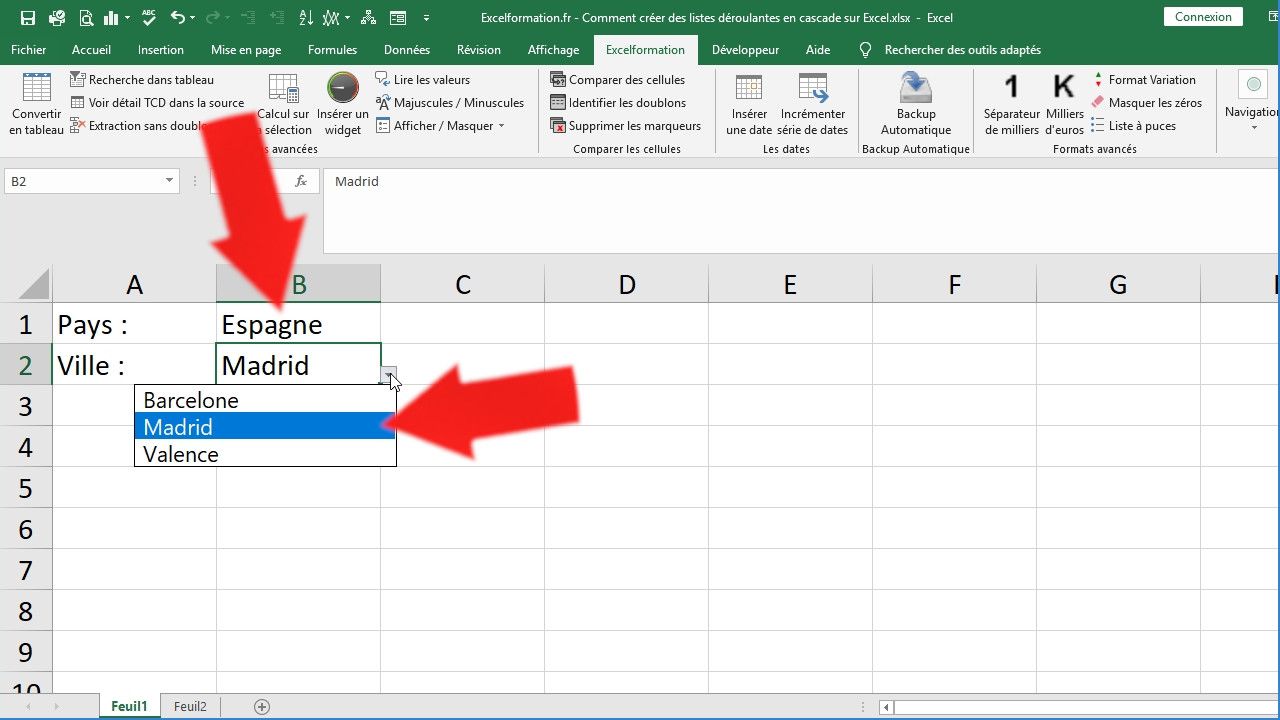Open the Données ribbon tab
The height and width of the screenshot is (720, 1280).
tap(406, 49)
